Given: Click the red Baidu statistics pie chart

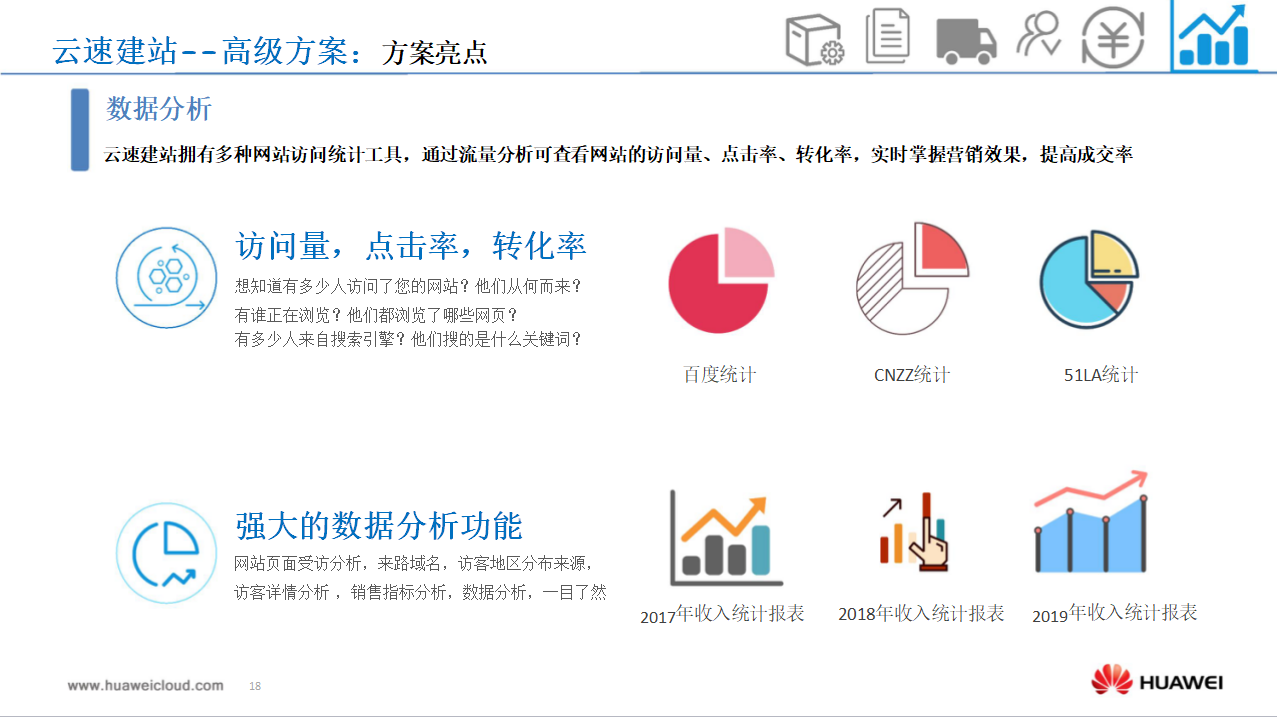Looking at the screenshot, I should pos(721,281).
